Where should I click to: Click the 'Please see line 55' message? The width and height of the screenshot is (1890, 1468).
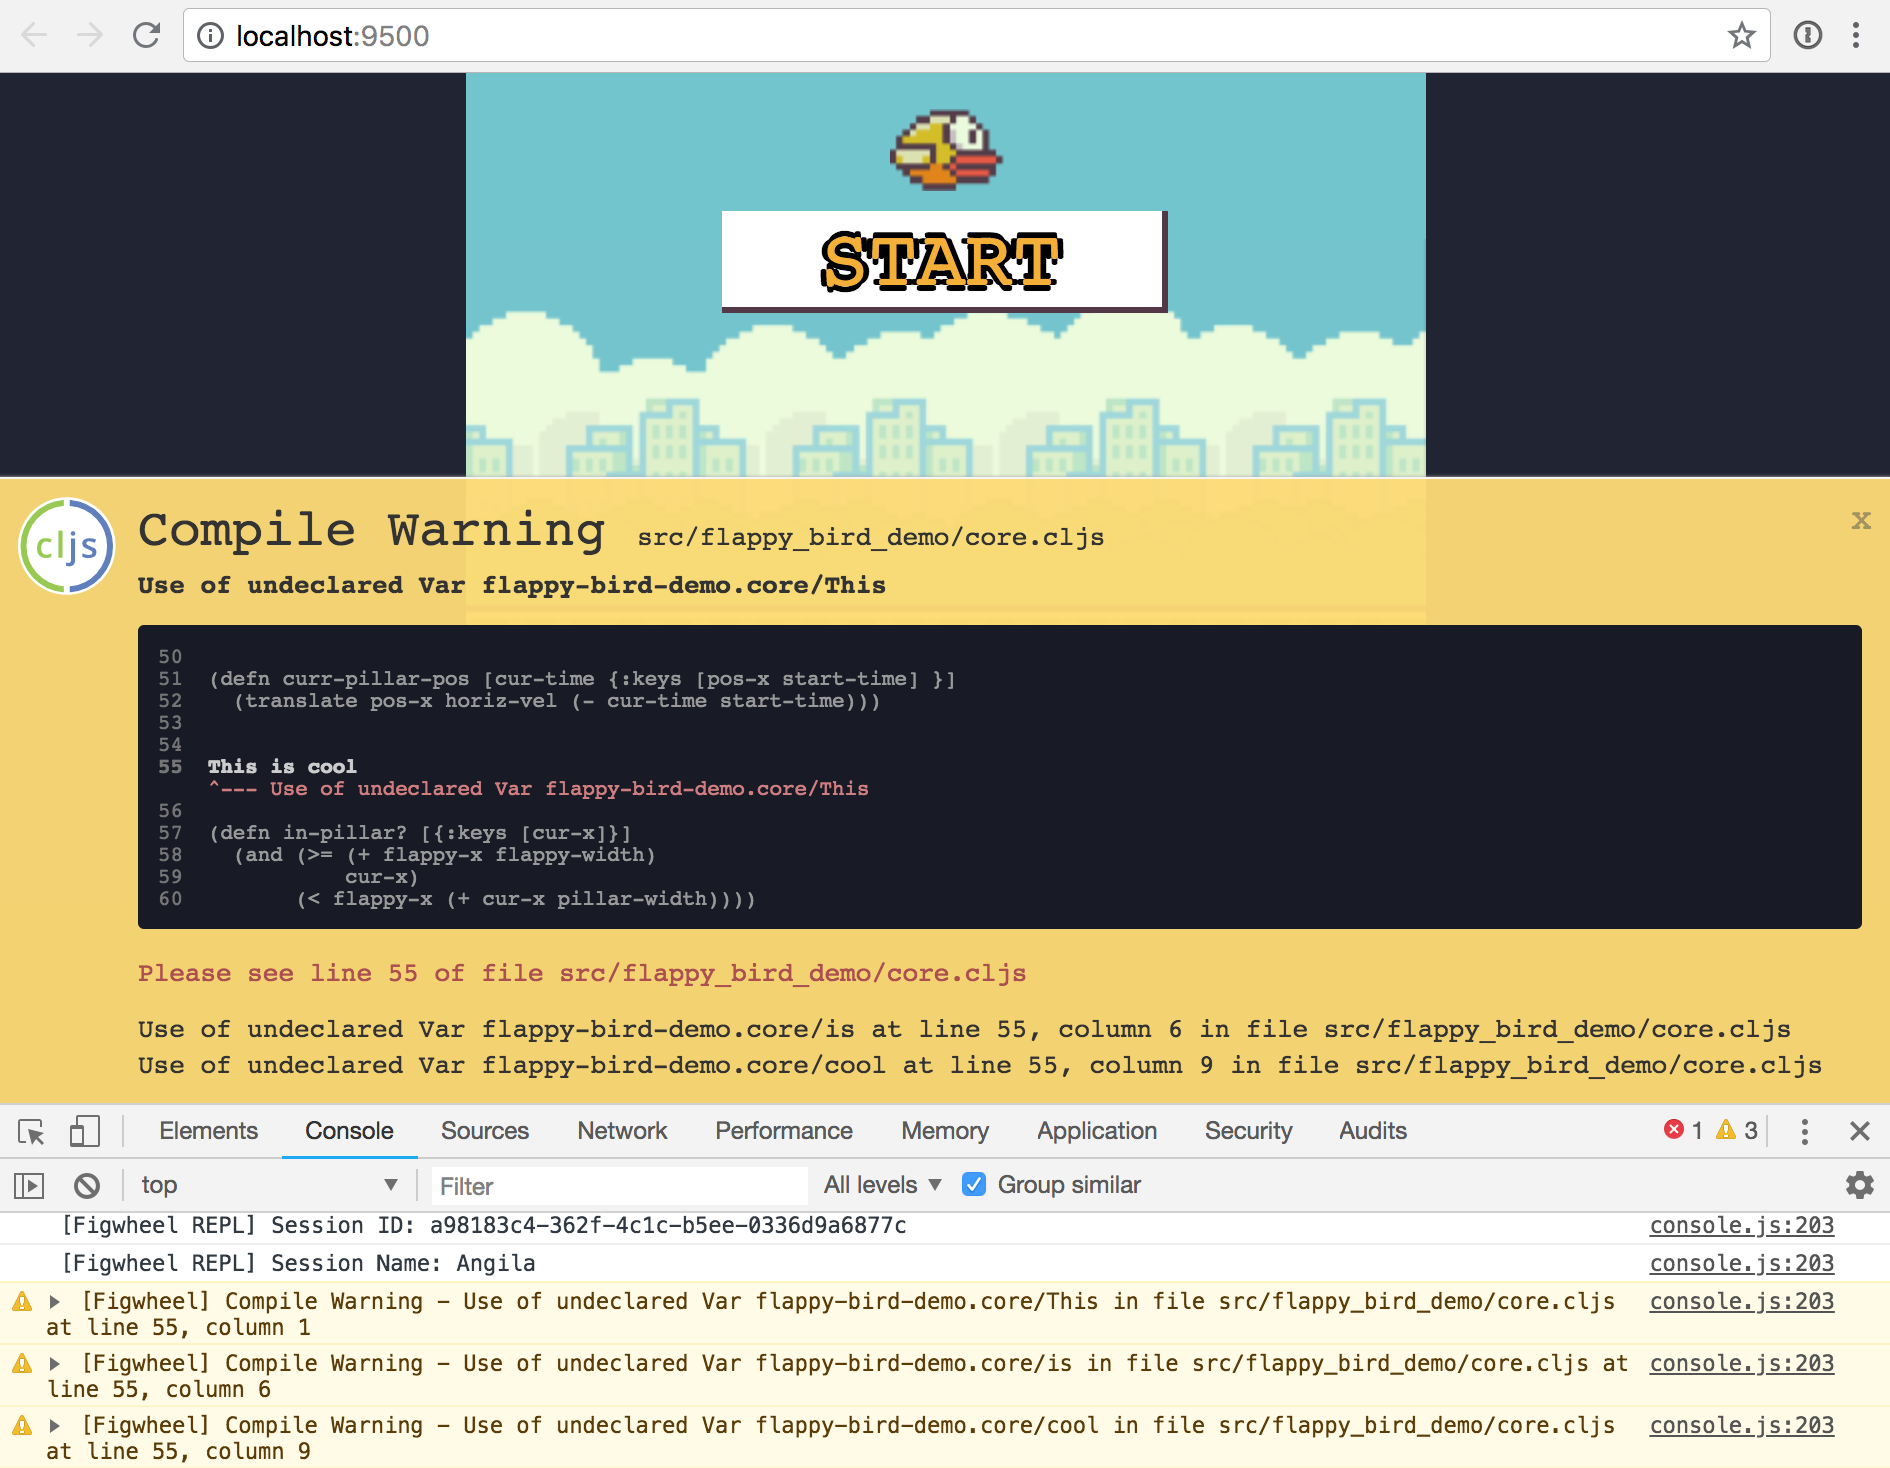(582, 973)
